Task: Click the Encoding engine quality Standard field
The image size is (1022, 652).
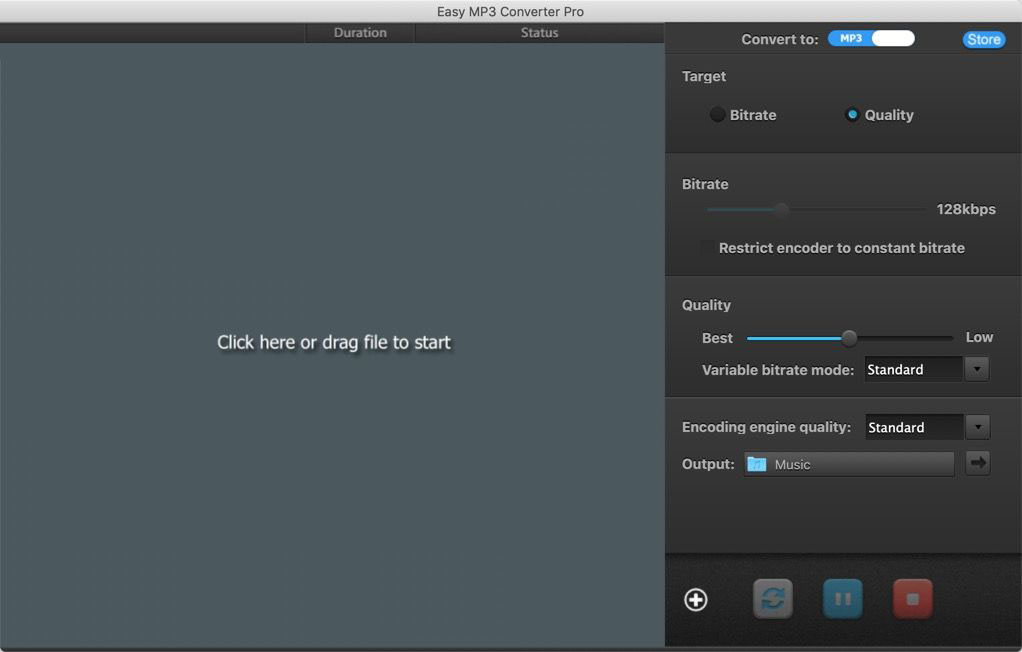Action: pos(914,427)
